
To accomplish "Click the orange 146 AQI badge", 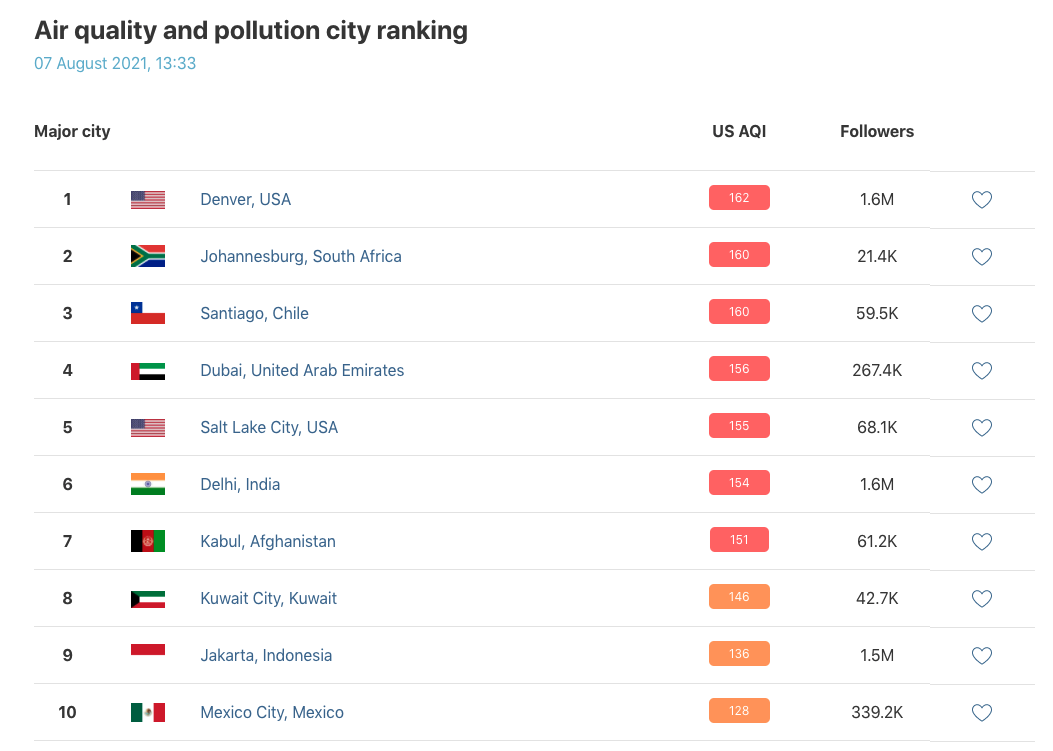I will 739,597.
